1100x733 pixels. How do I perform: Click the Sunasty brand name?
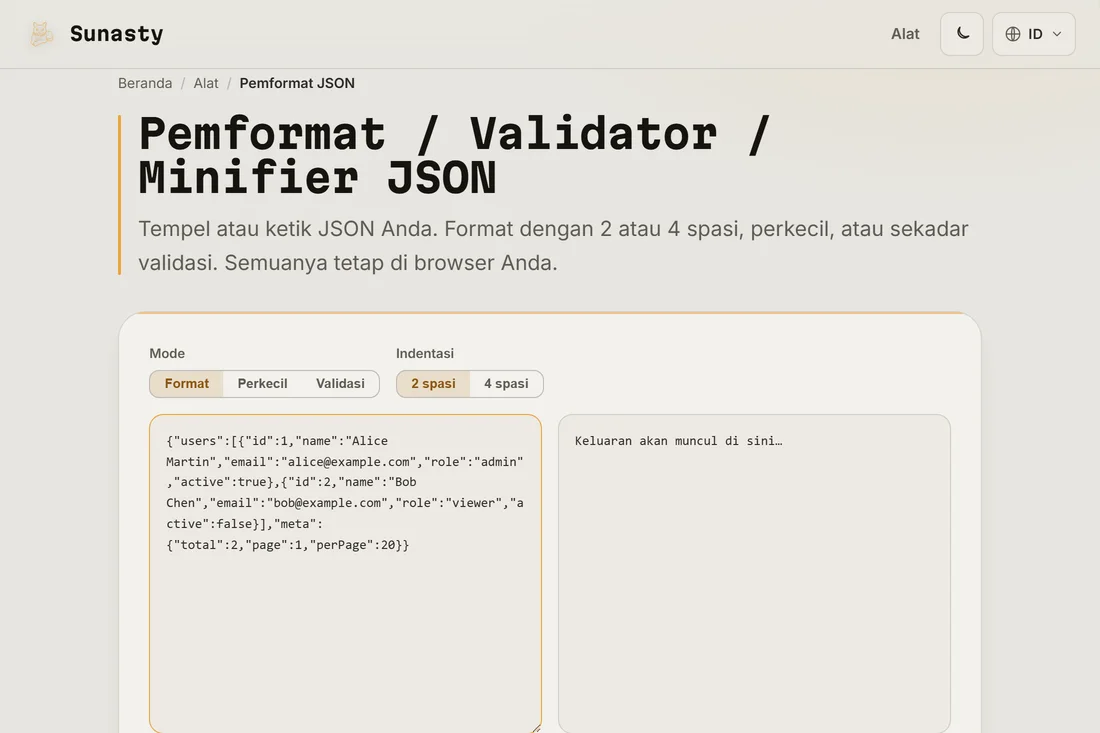[116, 34]
